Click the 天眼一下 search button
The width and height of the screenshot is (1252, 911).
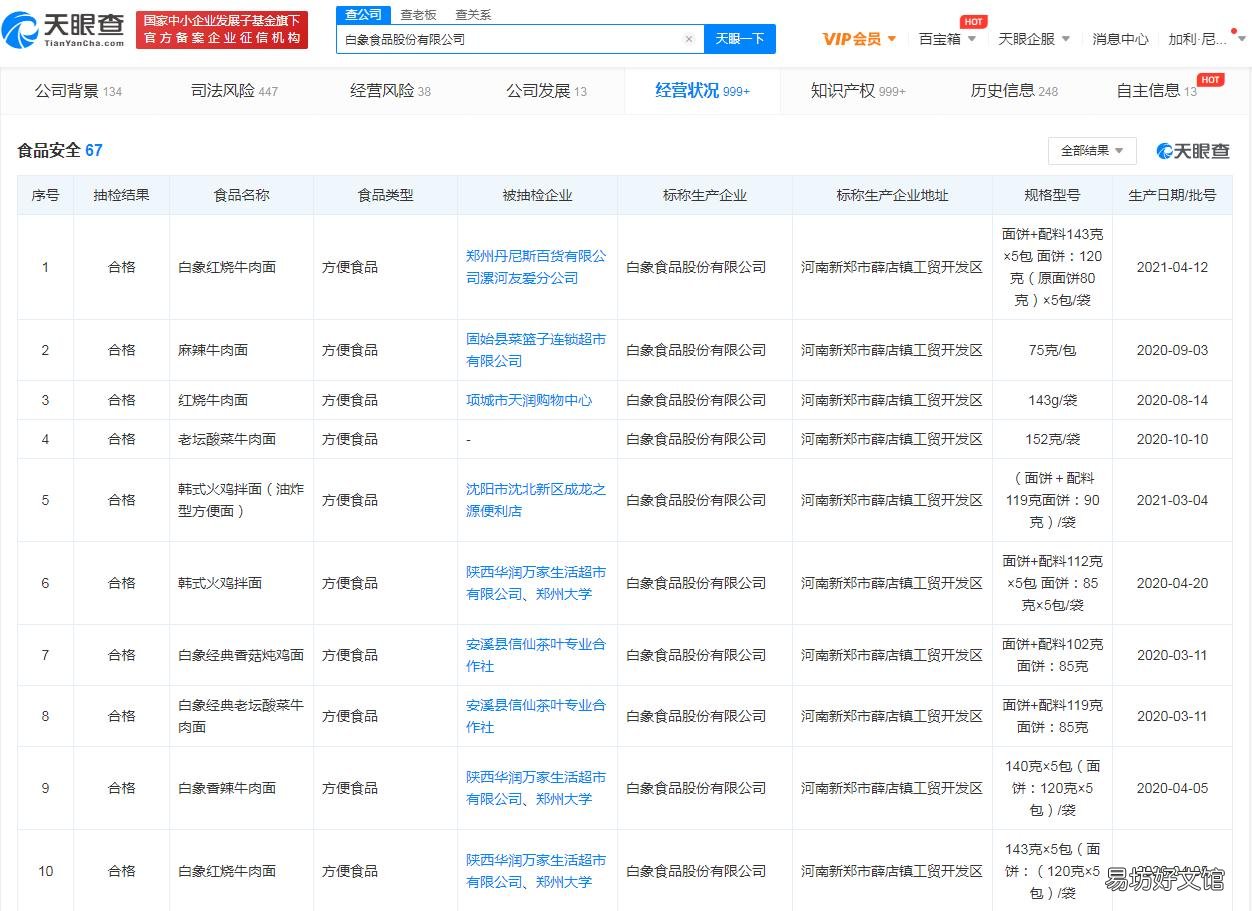tap(740, 39)
